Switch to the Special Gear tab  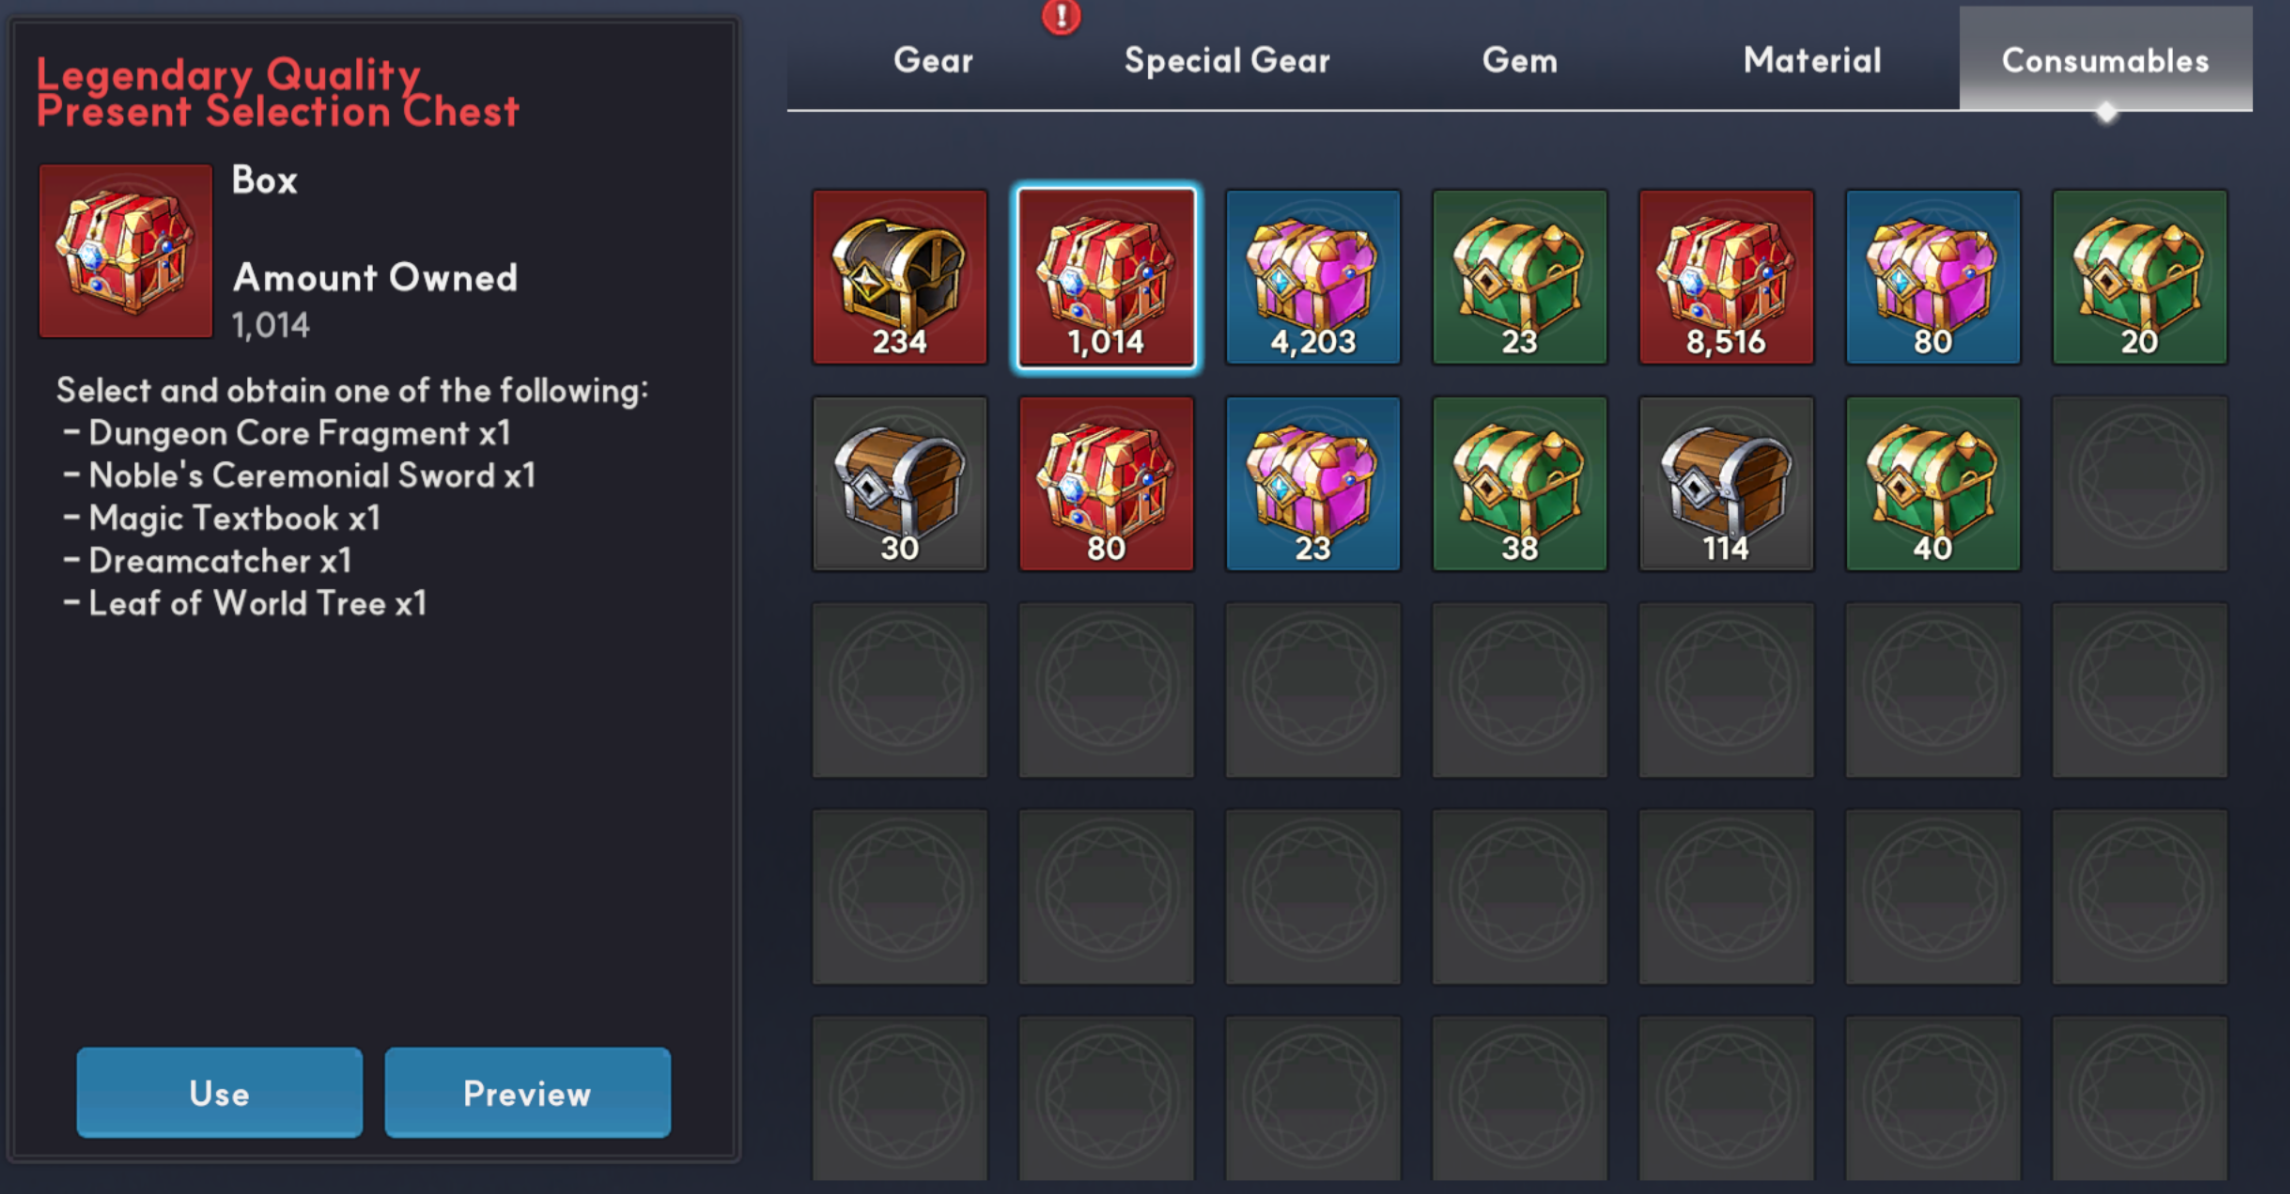(x=1227, y=60)
